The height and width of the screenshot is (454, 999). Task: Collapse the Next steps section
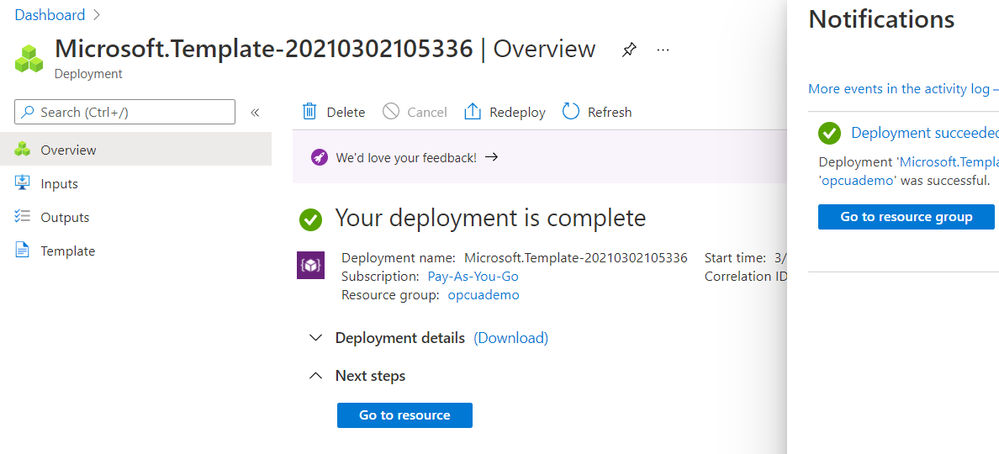pyautogui.click(x=315, y=376)
